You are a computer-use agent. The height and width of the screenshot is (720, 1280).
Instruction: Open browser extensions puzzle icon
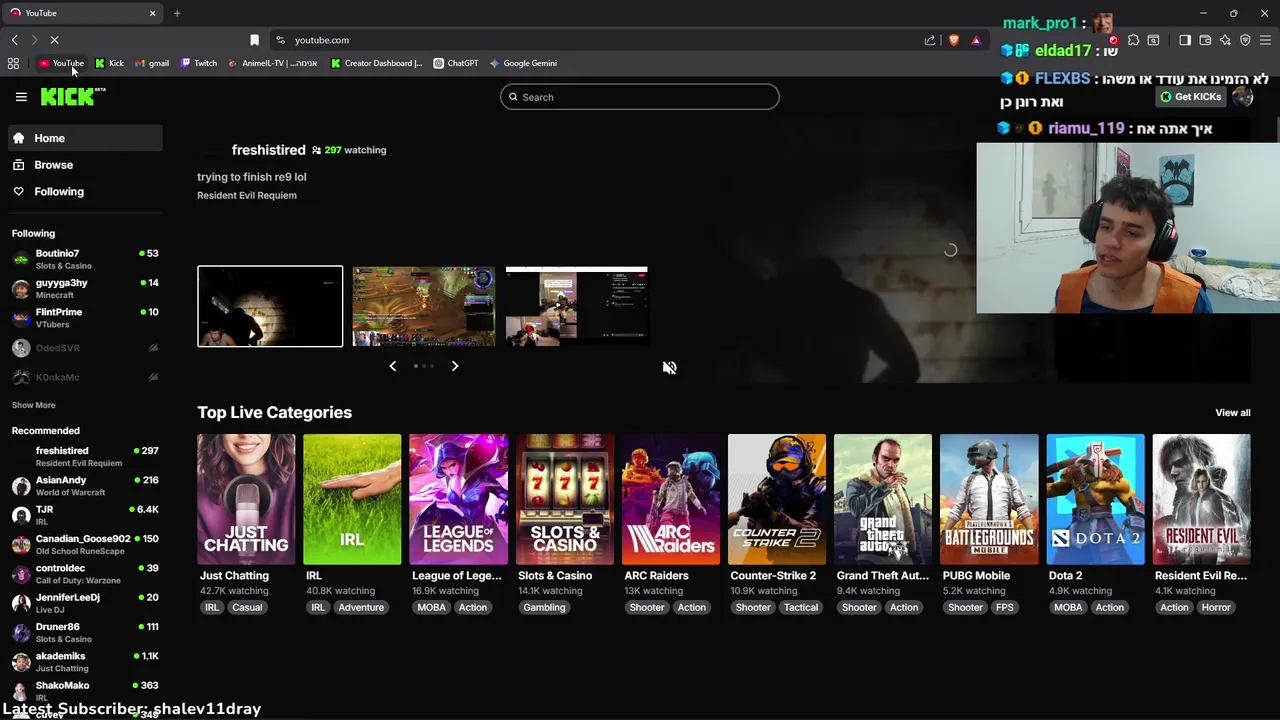tap(1133, 40)
